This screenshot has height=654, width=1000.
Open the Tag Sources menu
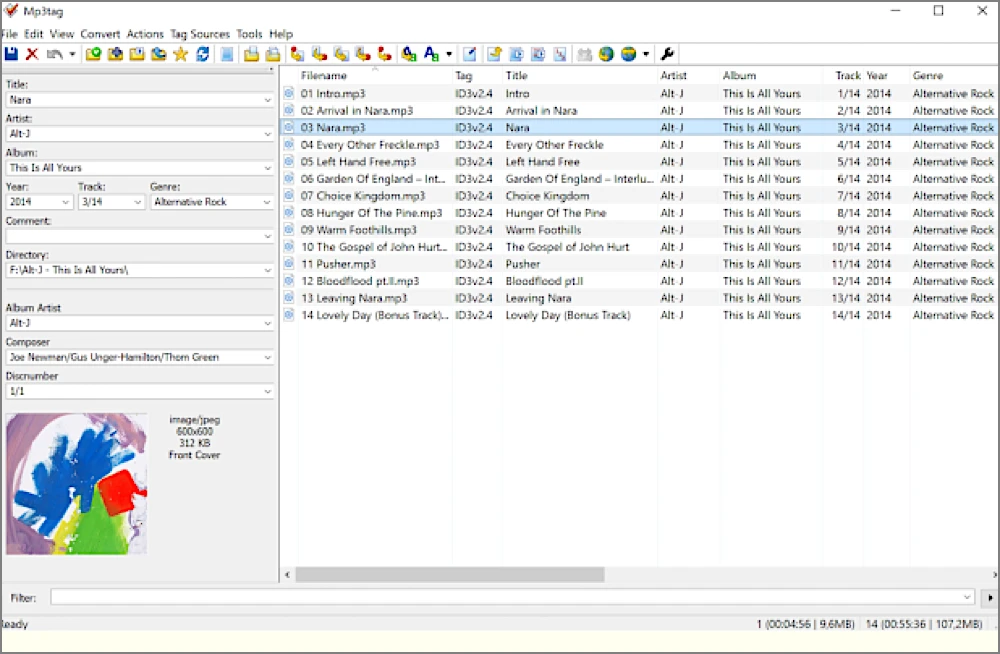(200, 34)
